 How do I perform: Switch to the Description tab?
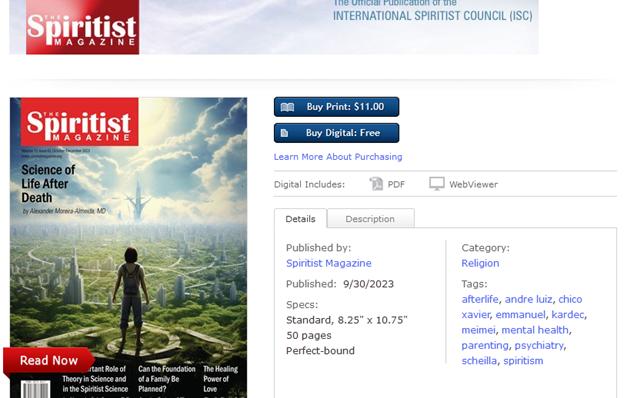(370, 219)
